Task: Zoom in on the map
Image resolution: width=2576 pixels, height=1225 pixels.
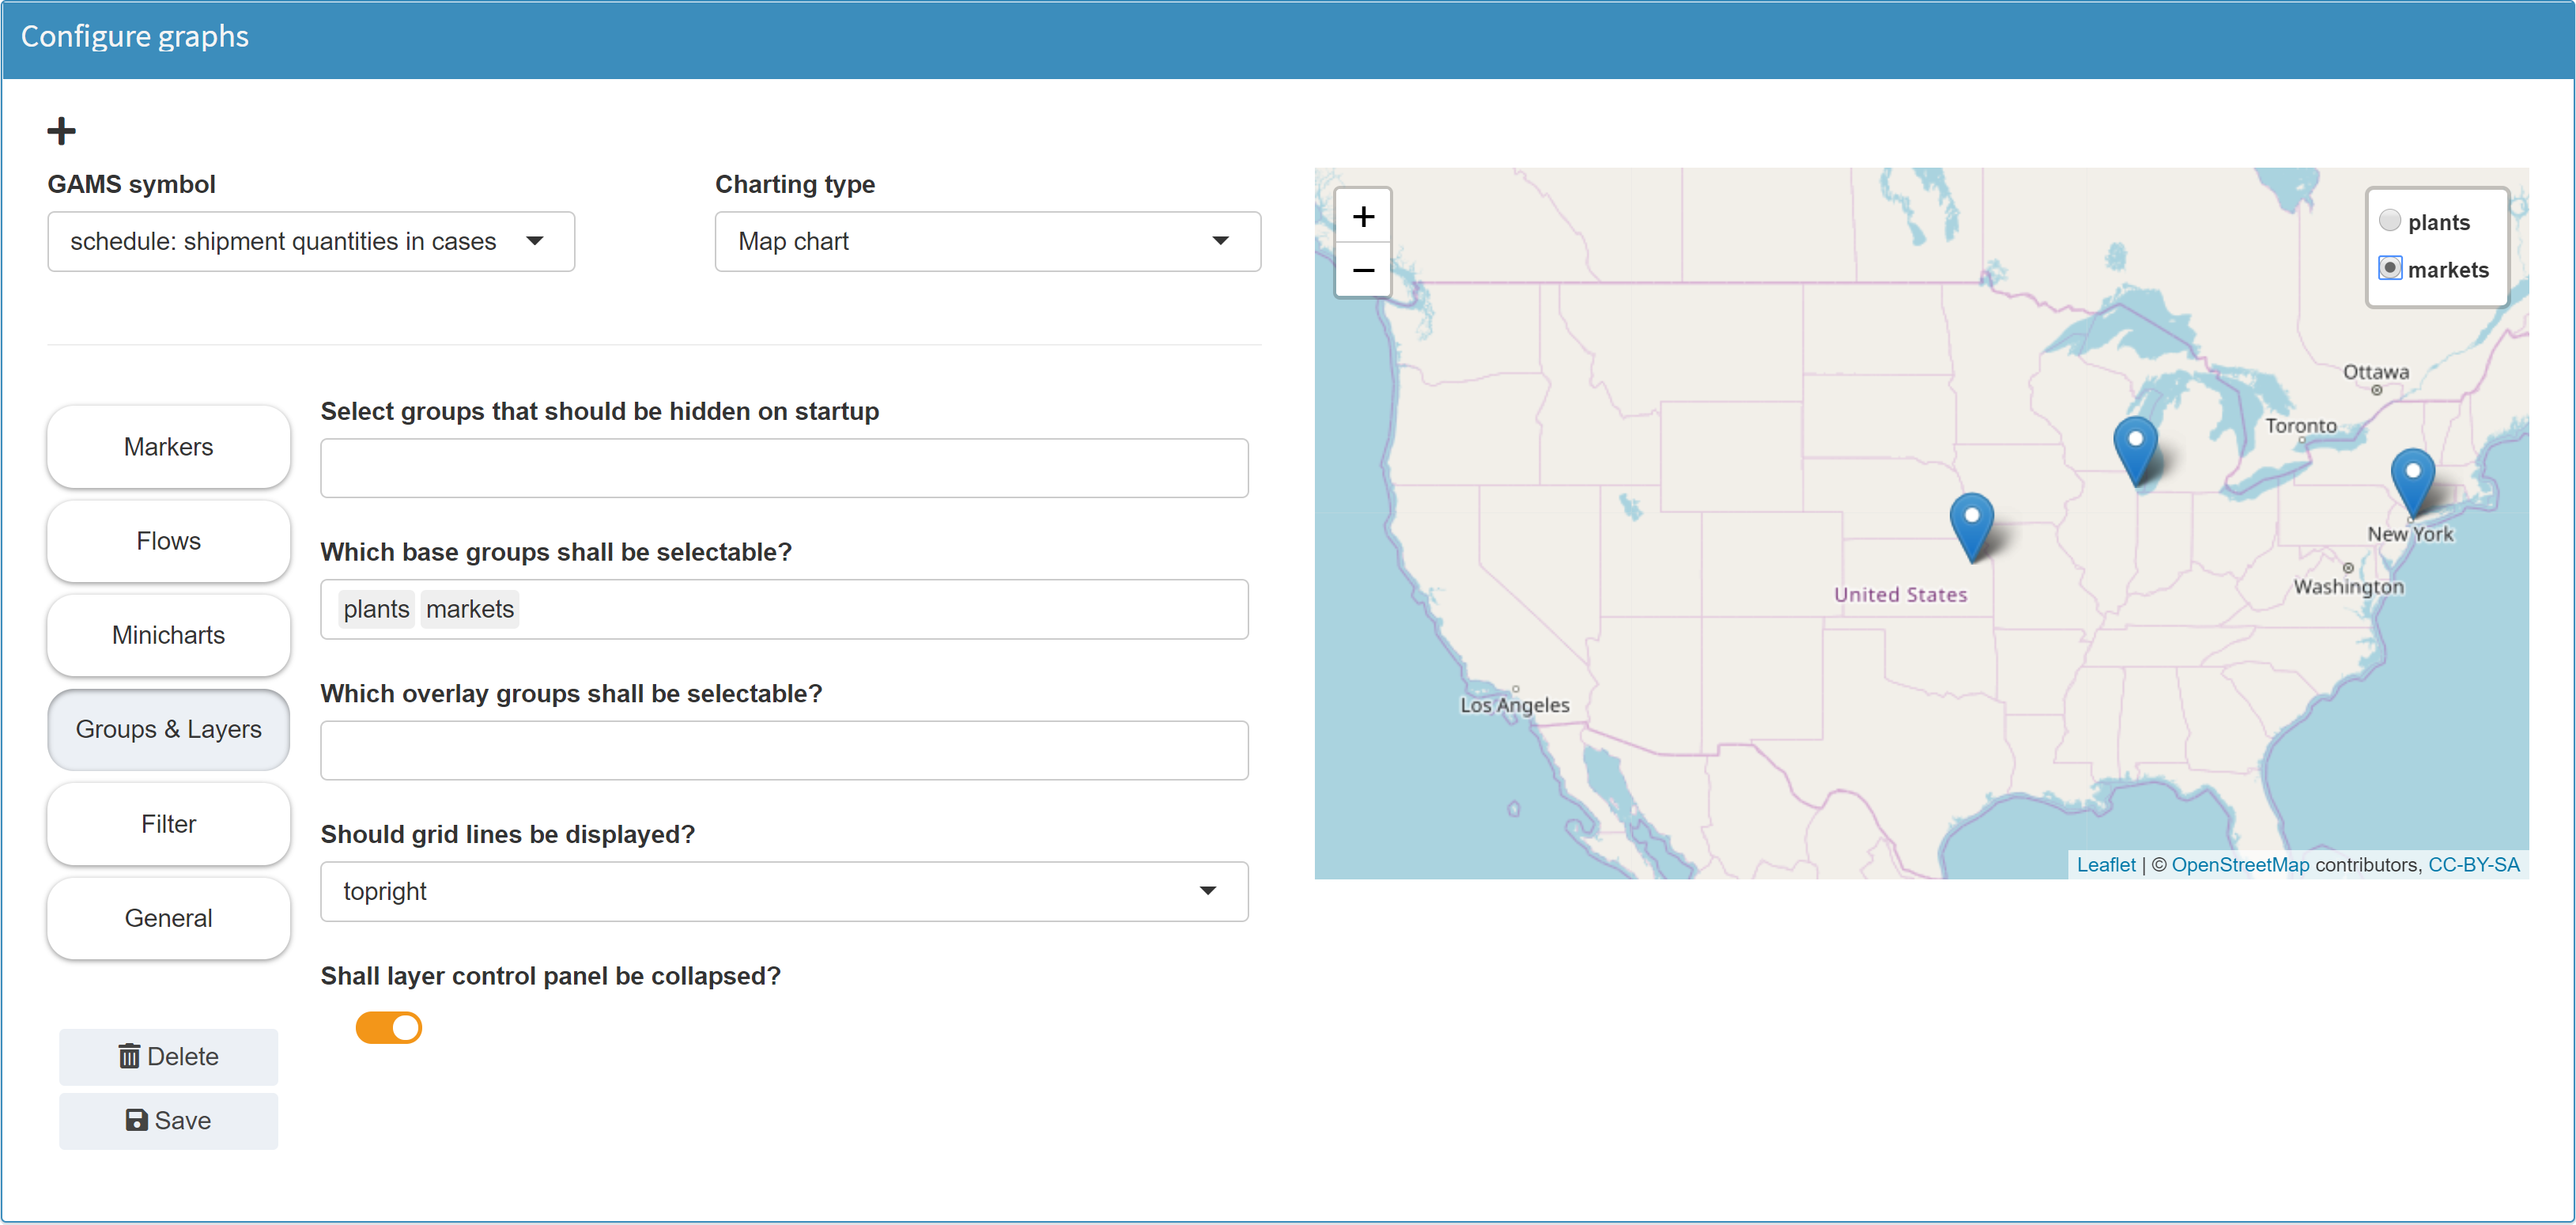Action: pos(1363,216)
